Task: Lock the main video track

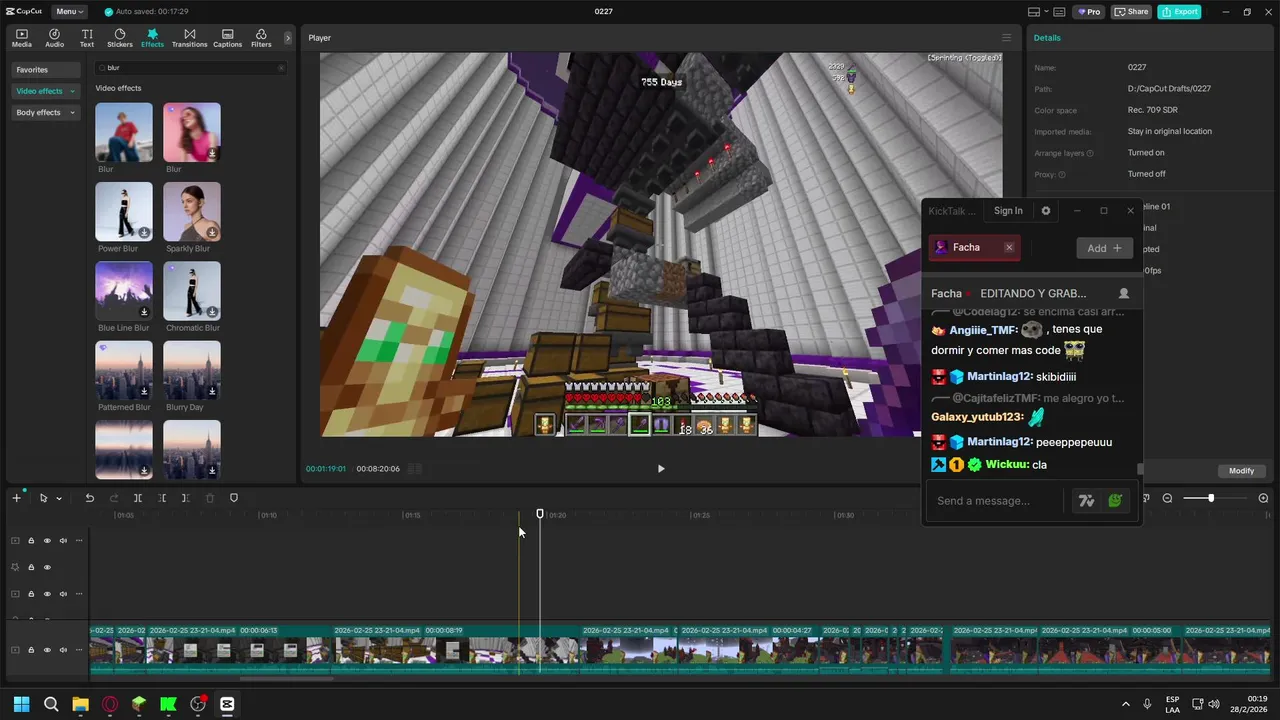Action: [31, 650]
